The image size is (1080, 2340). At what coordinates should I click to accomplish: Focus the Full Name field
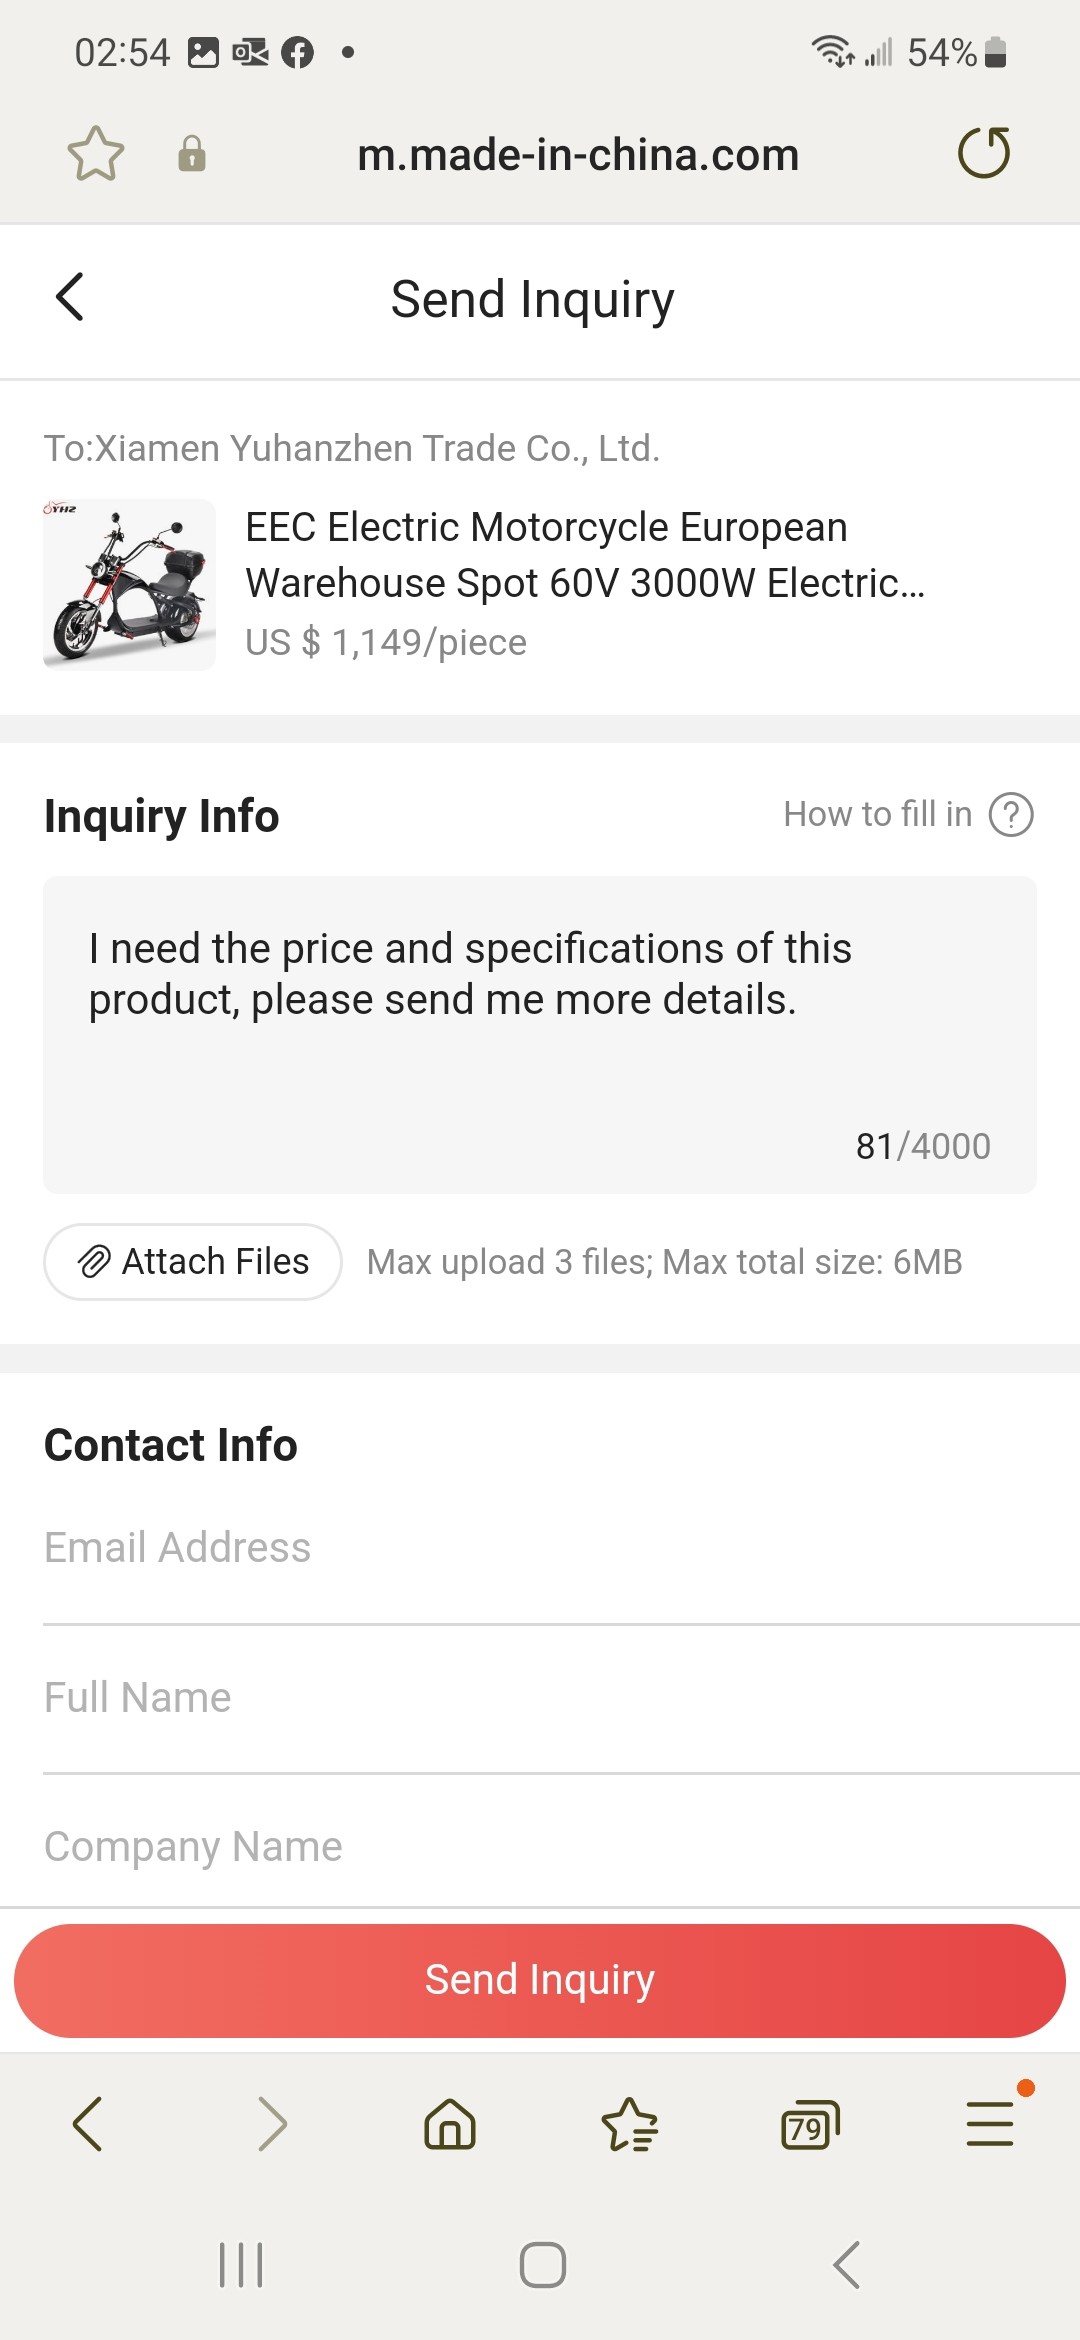pos(540,1698)
